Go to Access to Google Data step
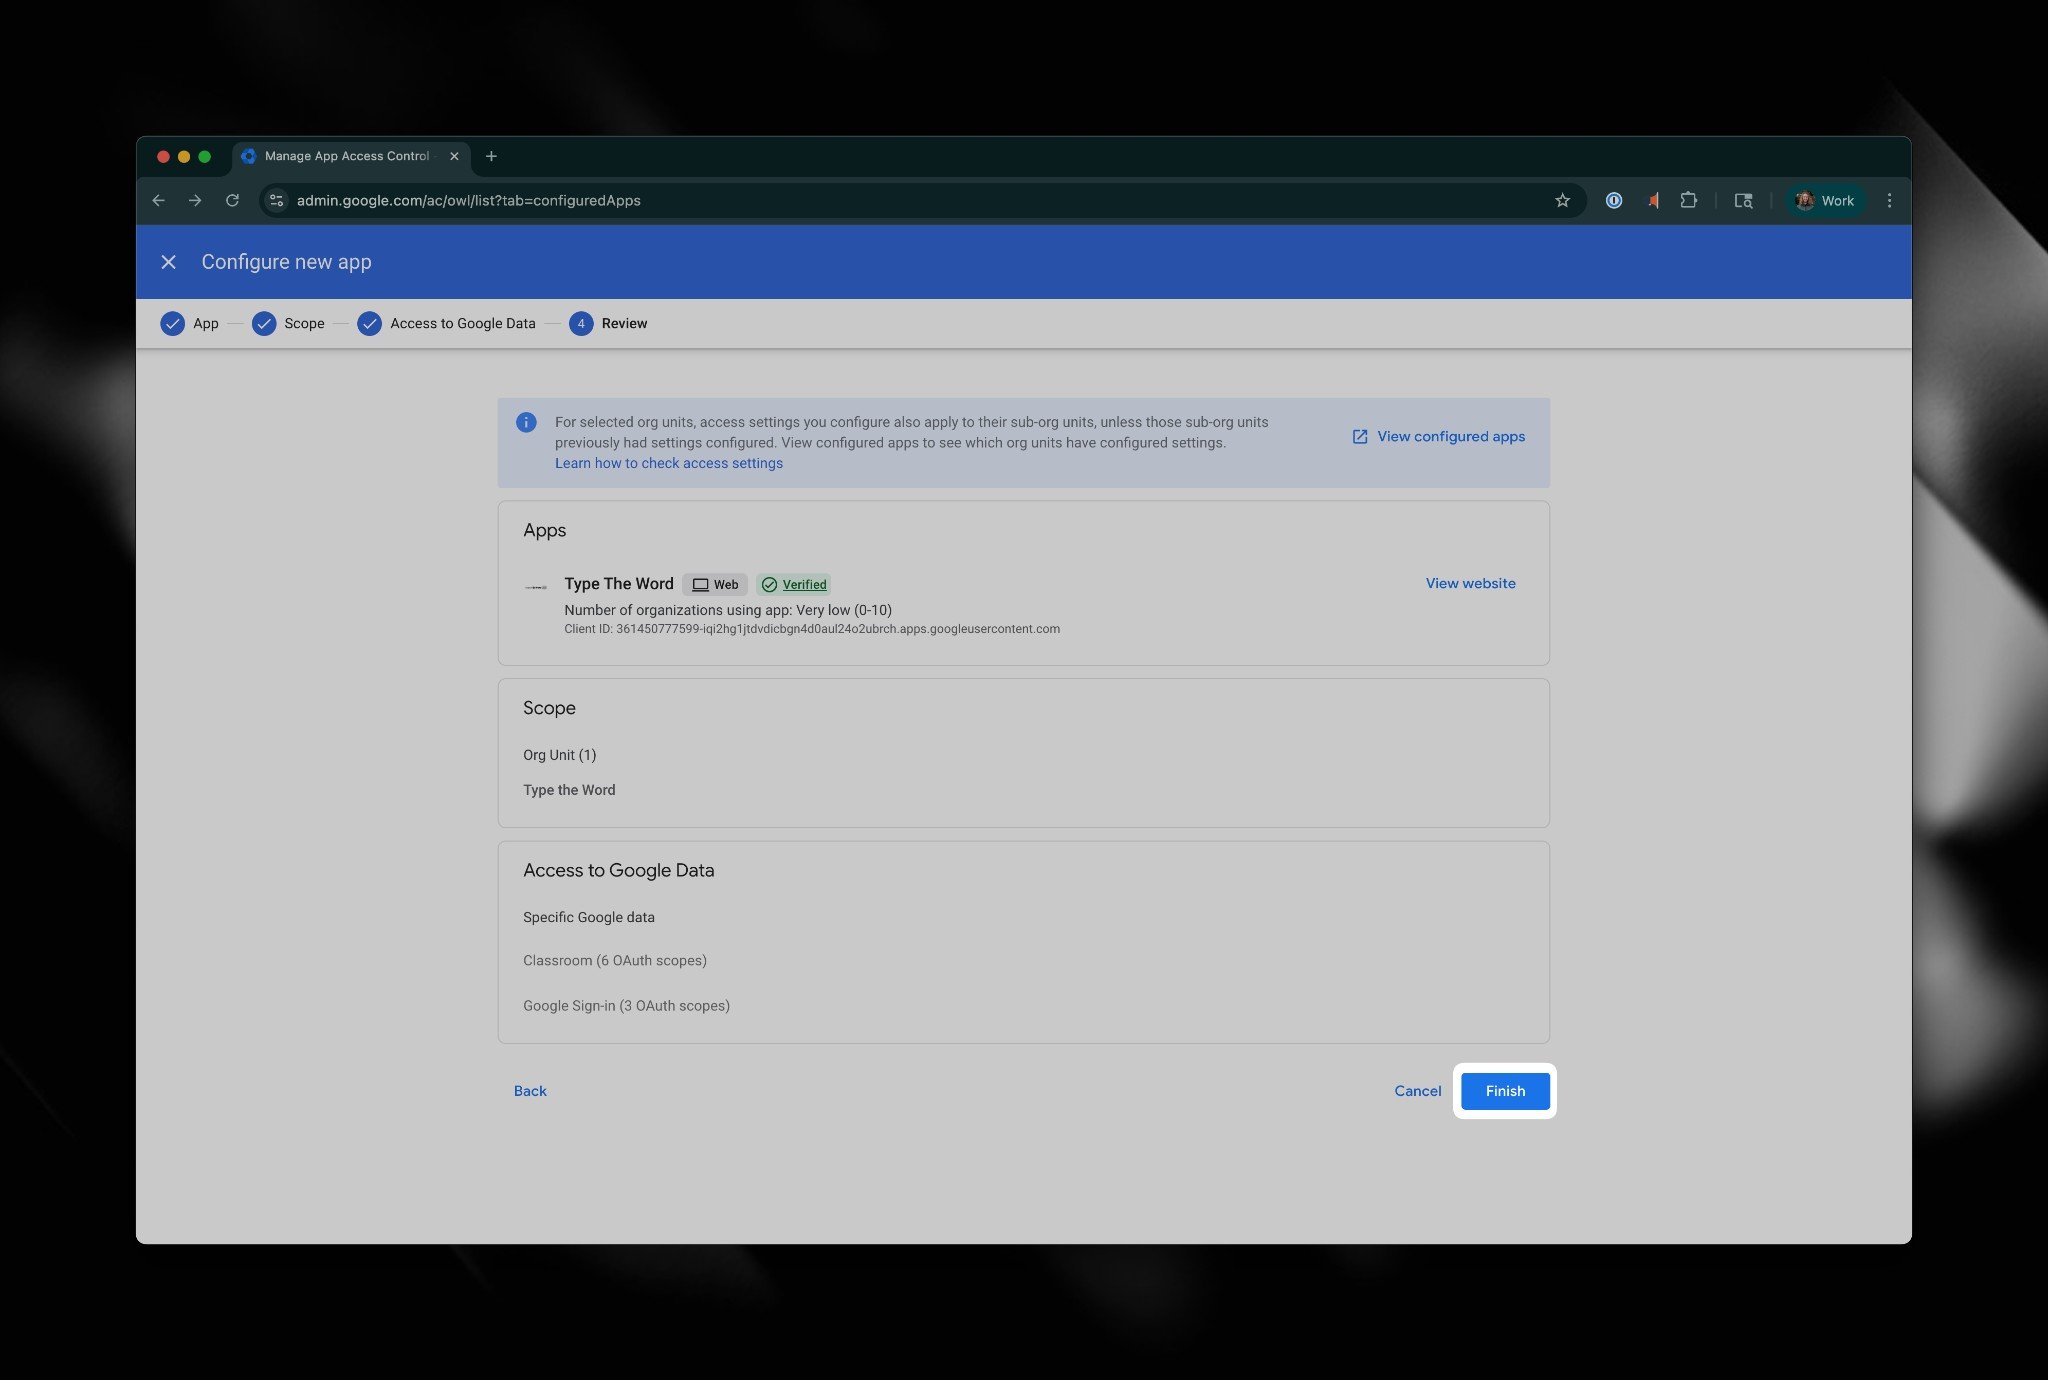This screenshot has height=1380, width=2048. pyautogui.click(x=447, y=324)
